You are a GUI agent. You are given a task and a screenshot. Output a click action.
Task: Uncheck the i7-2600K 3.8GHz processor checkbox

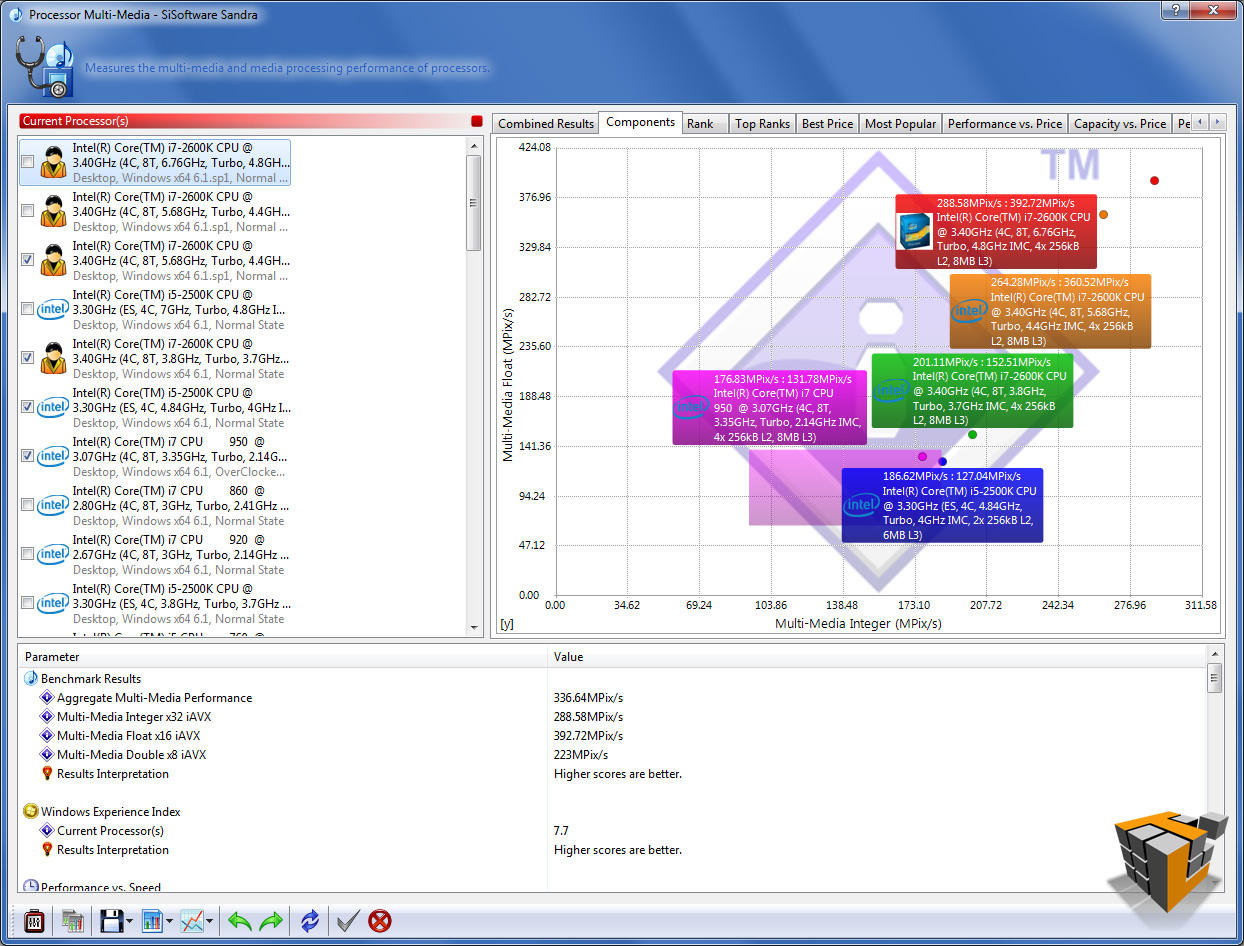(27, 358)
